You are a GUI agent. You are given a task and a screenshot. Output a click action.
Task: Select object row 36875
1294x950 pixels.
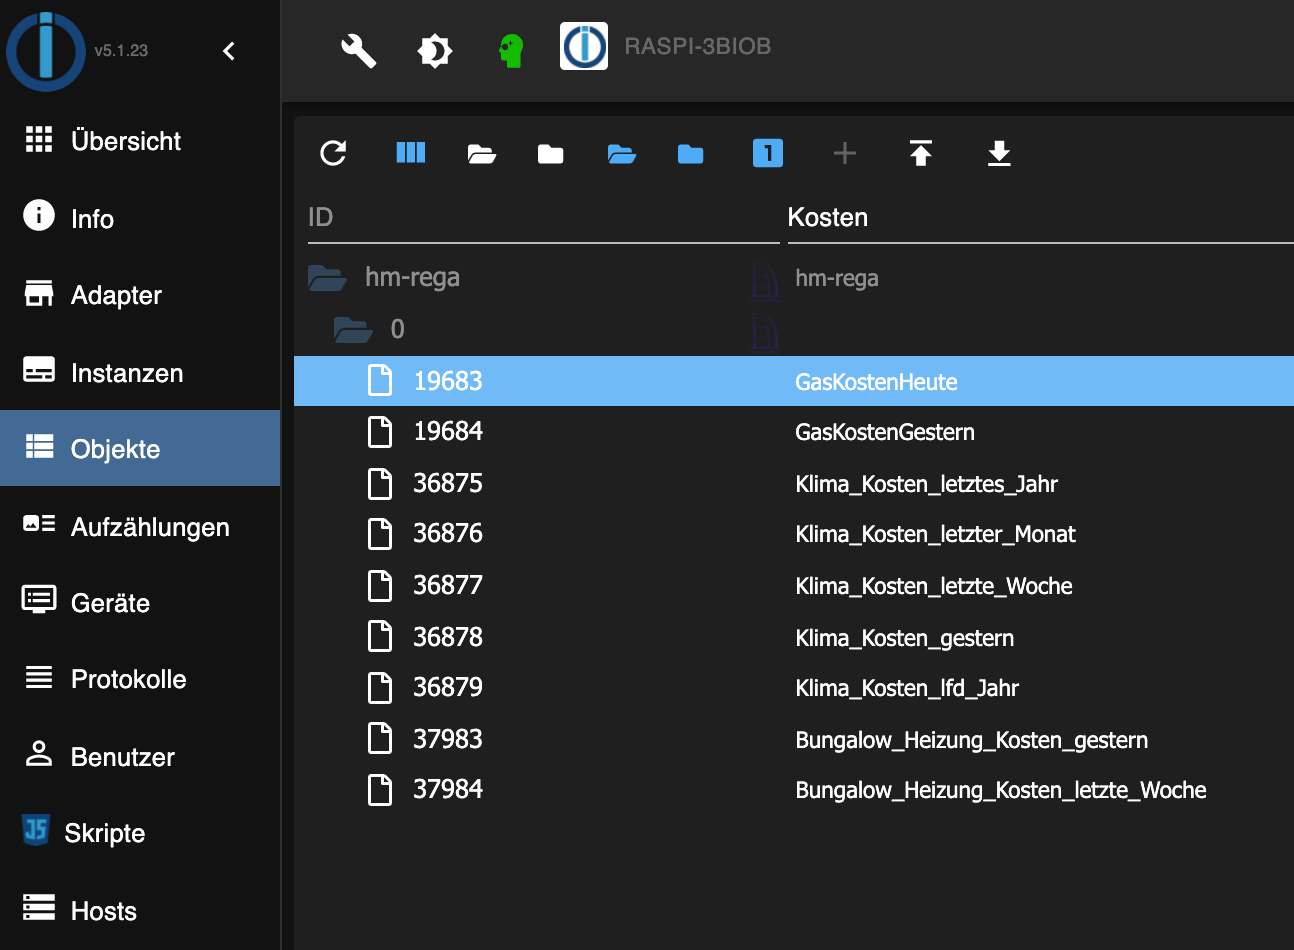[x=794, y=484]
